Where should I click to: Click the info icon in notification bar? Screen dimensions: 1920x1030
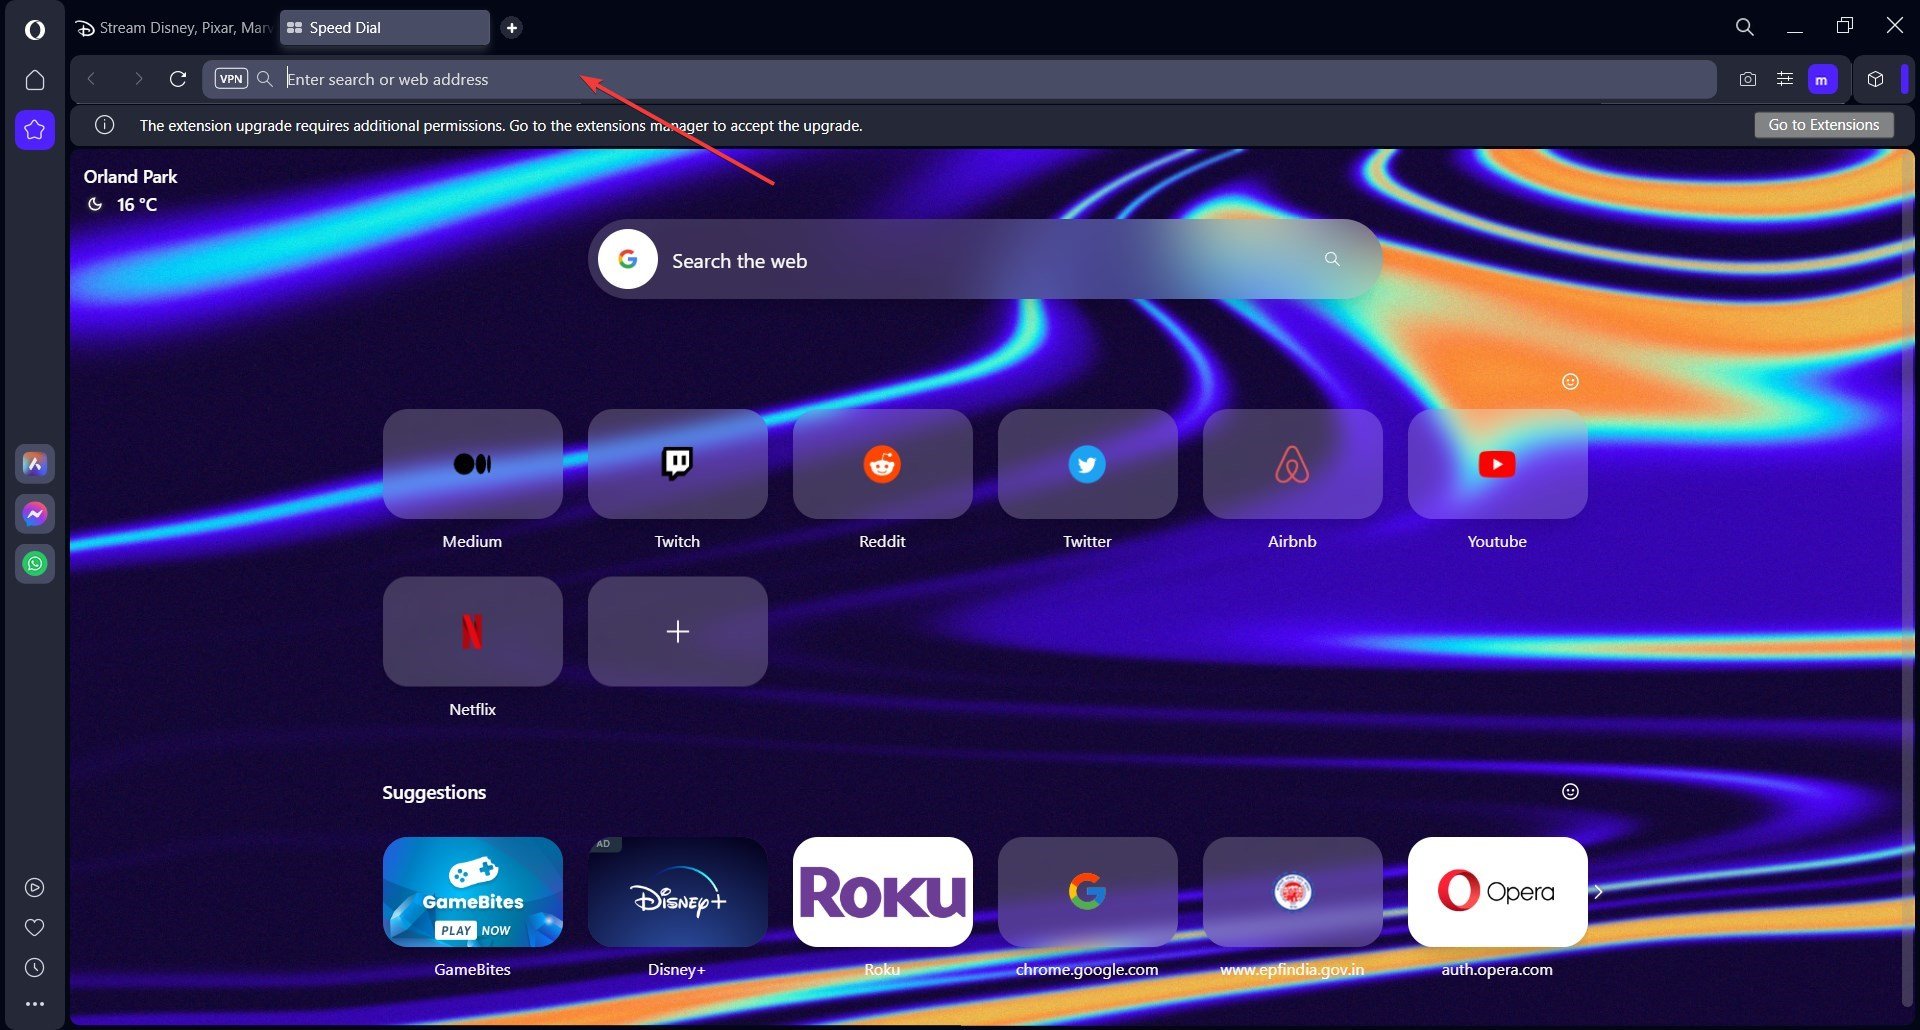[104, 125]
